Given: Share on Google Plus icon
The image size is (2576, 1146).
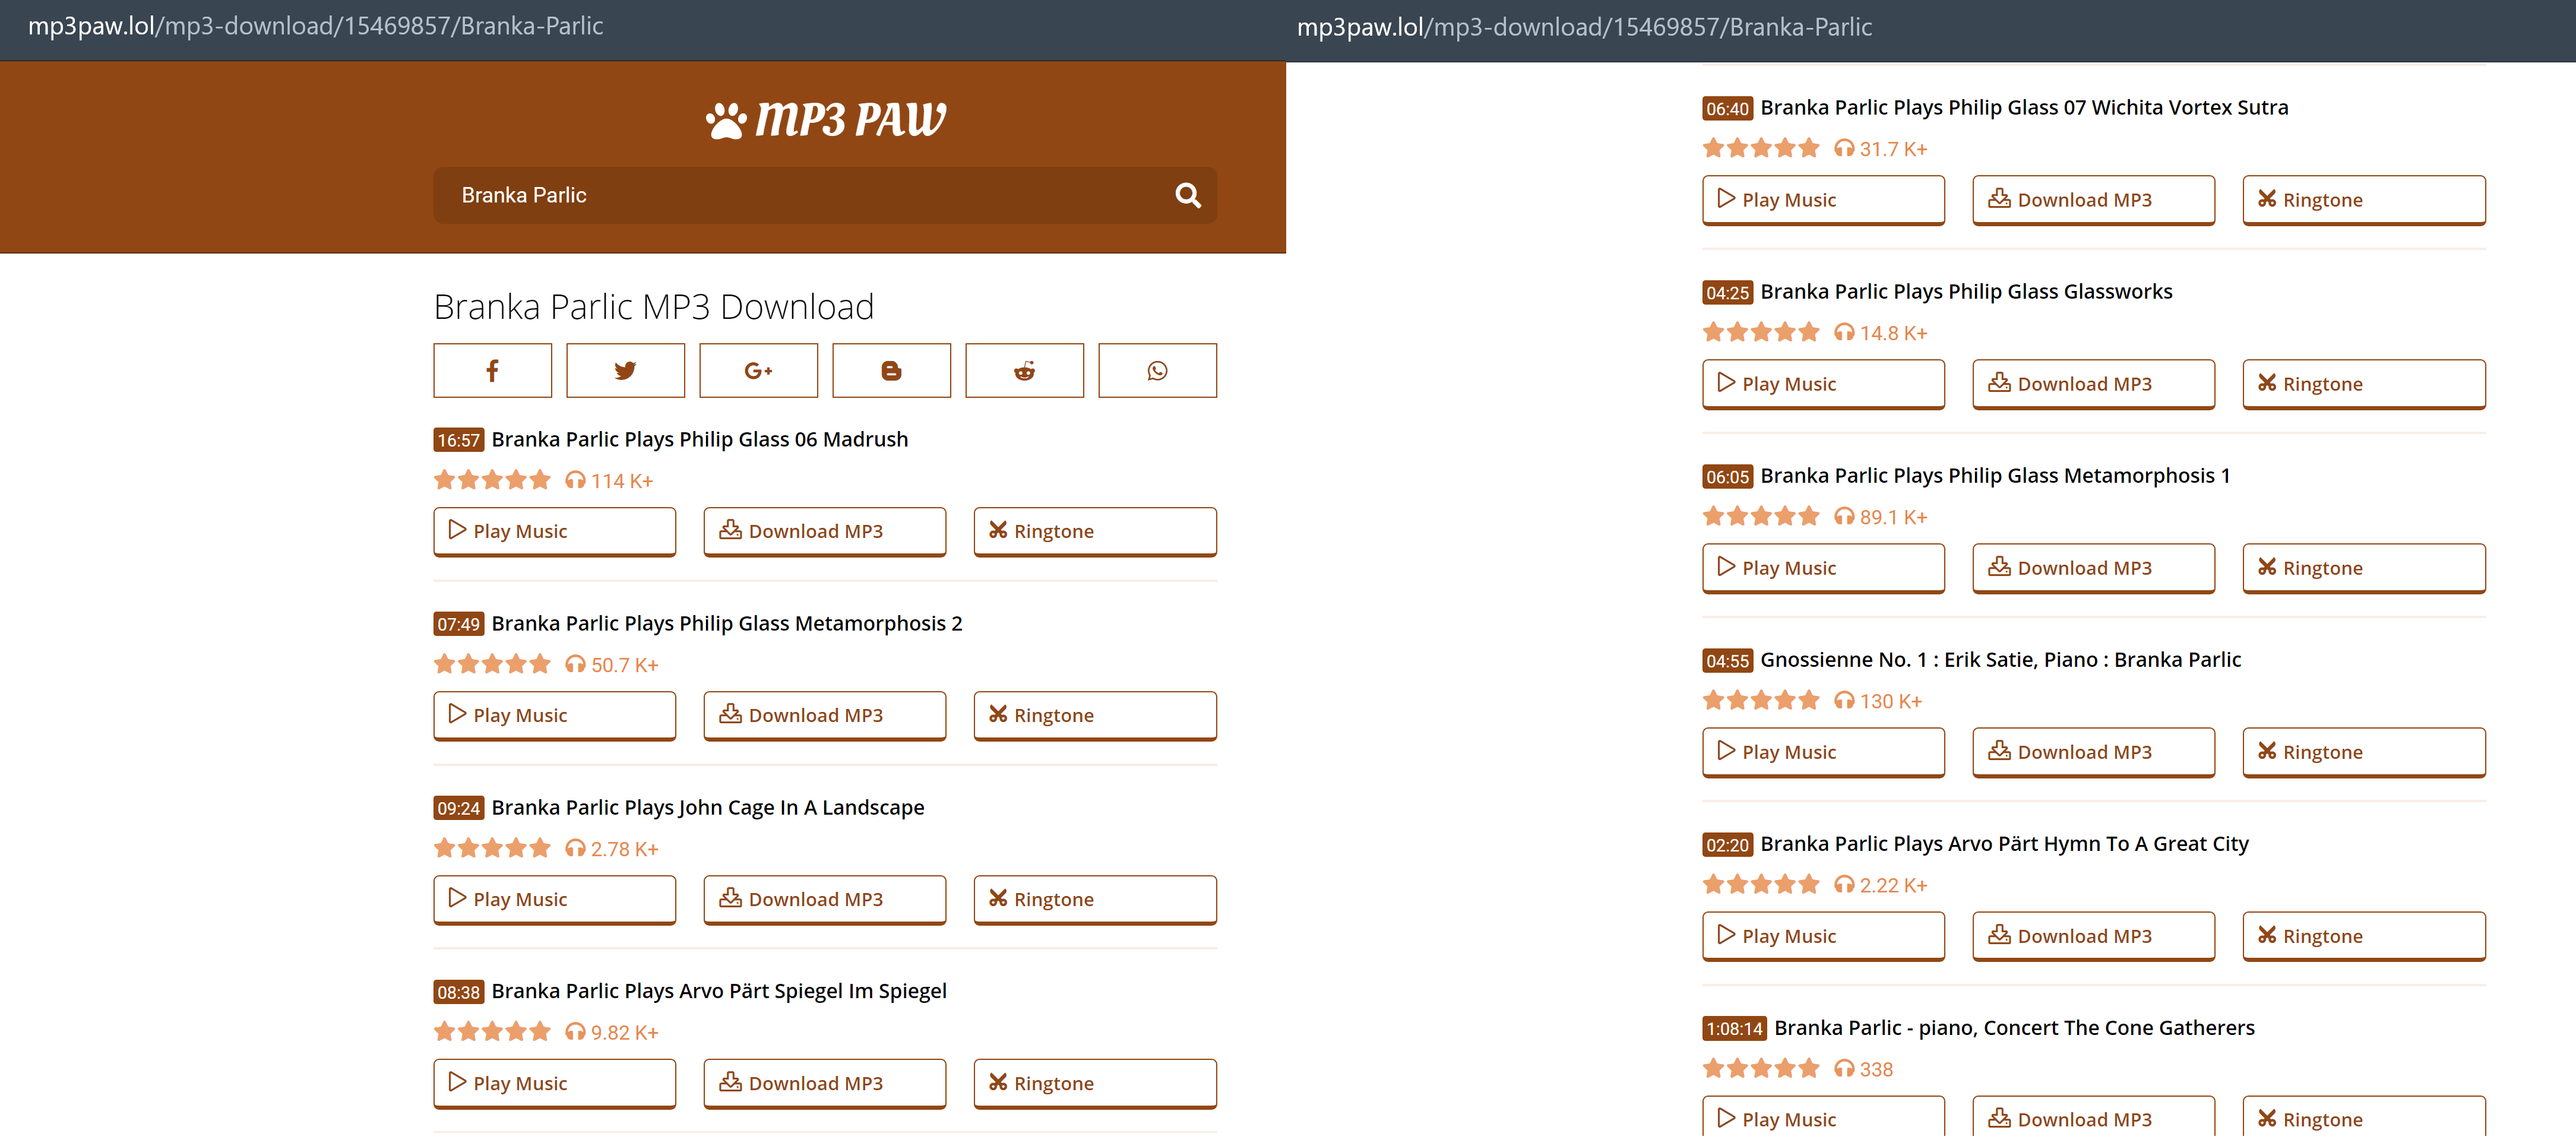Looking at the screenshot, I should pyautogui.click(x=758, y=371).
